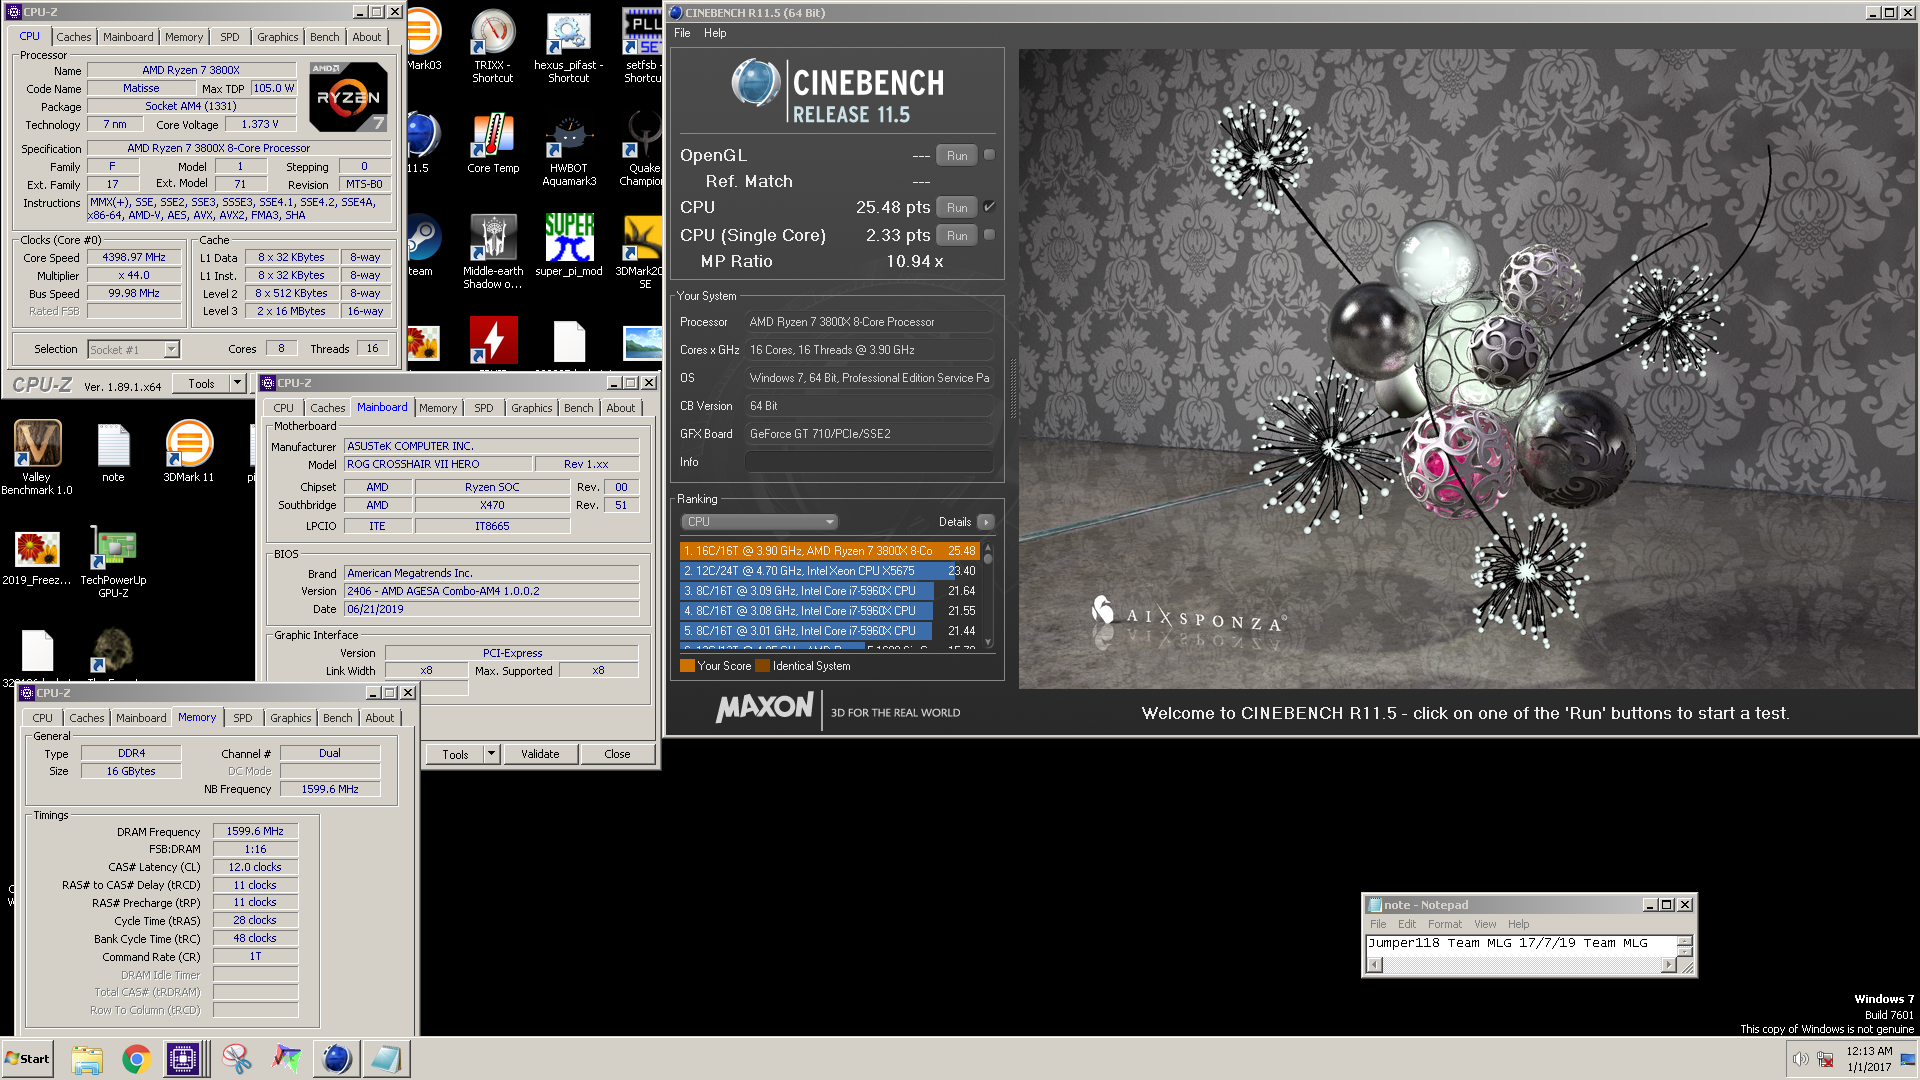The width and height of the screenshot is (1920, 1080).
Task: Click the network tray icon
Action: pos(1825,1059)
